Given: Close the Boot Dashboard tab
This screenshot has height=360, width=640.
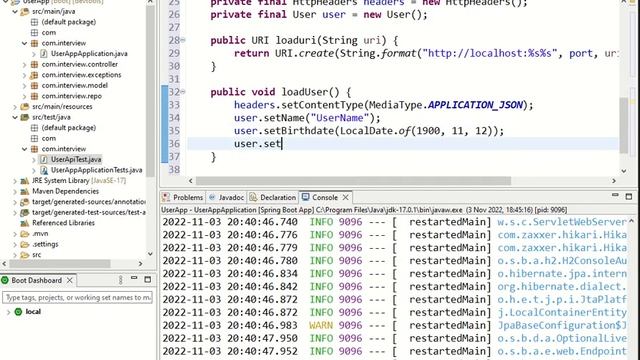Looking at the screenshot, I should coord(70,280).
